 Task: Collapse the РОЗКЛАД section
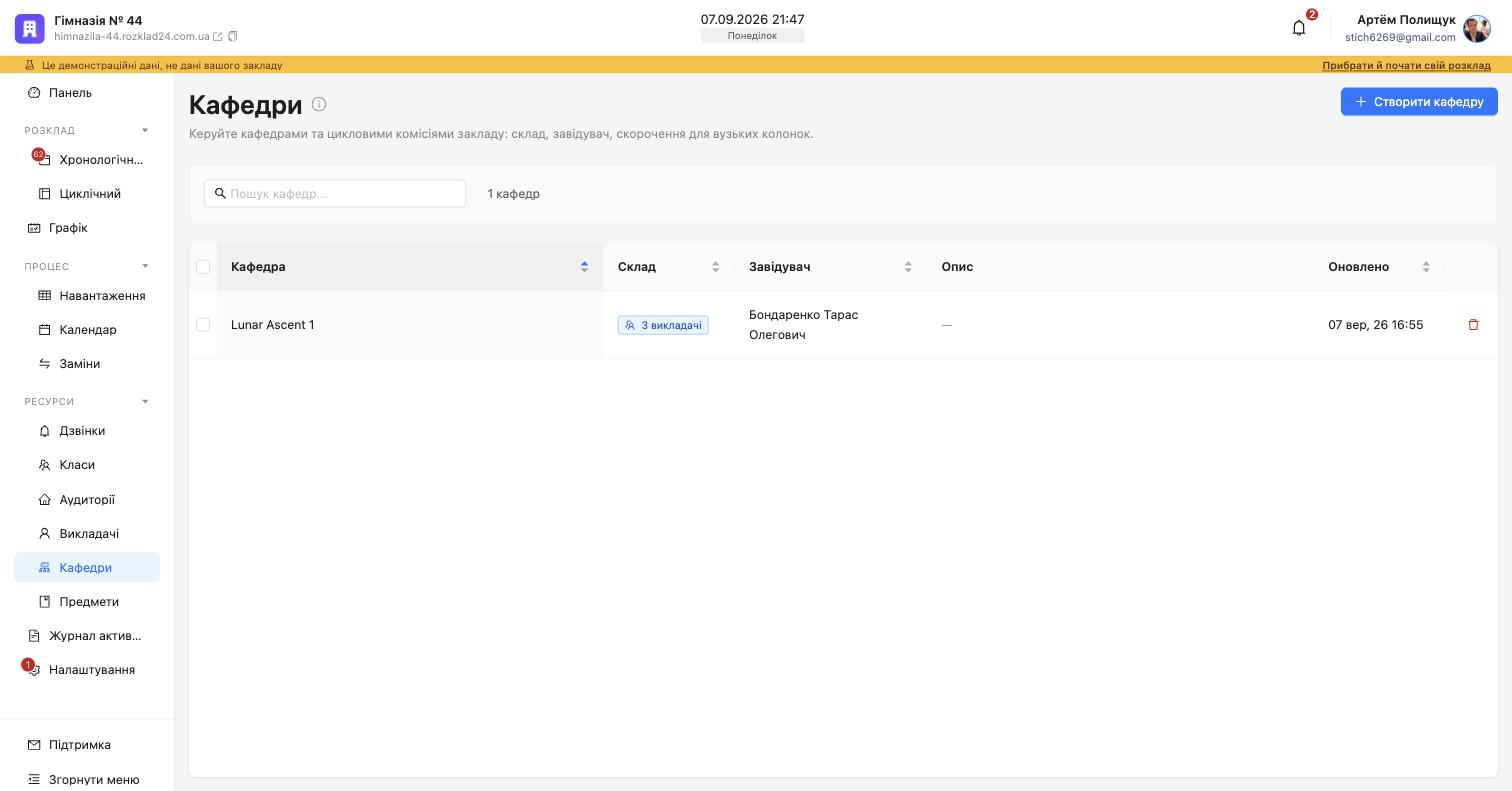pyautogui.click(x=145, y=131)
